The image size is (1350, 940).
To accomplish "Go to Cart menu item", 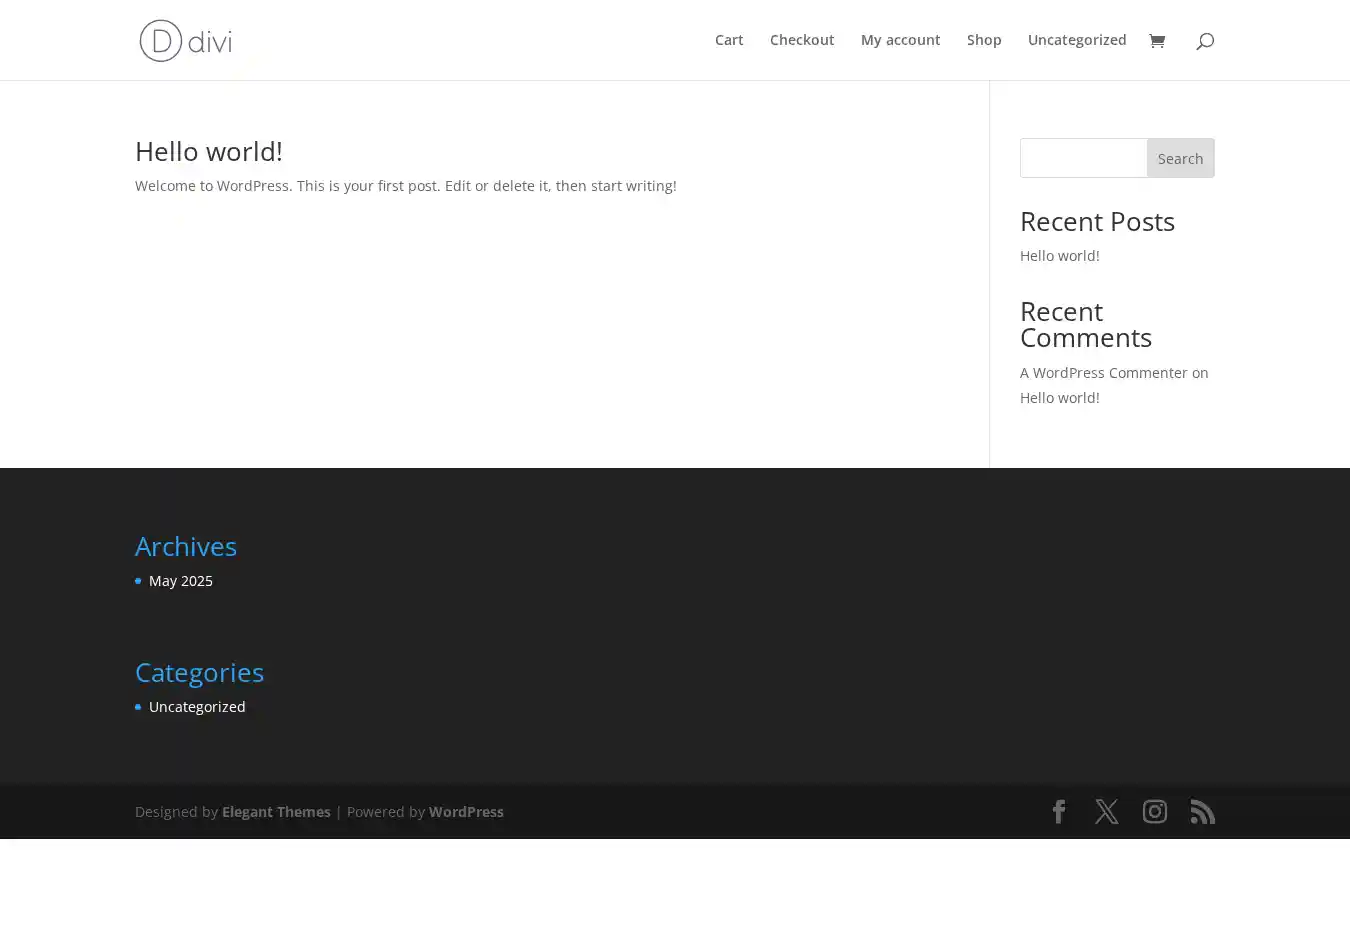I will tap(729, 40).
